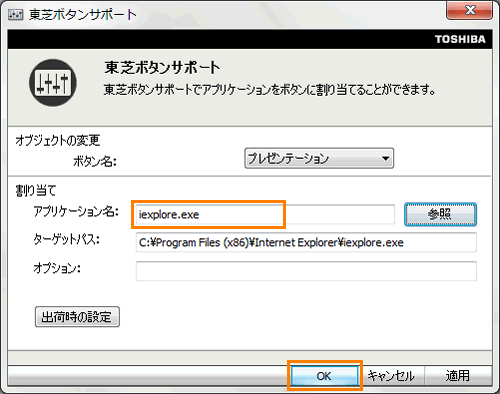Click the オブジェクトの変更 section label
Screen dimensions: 500x394
(x=58, y=140)
